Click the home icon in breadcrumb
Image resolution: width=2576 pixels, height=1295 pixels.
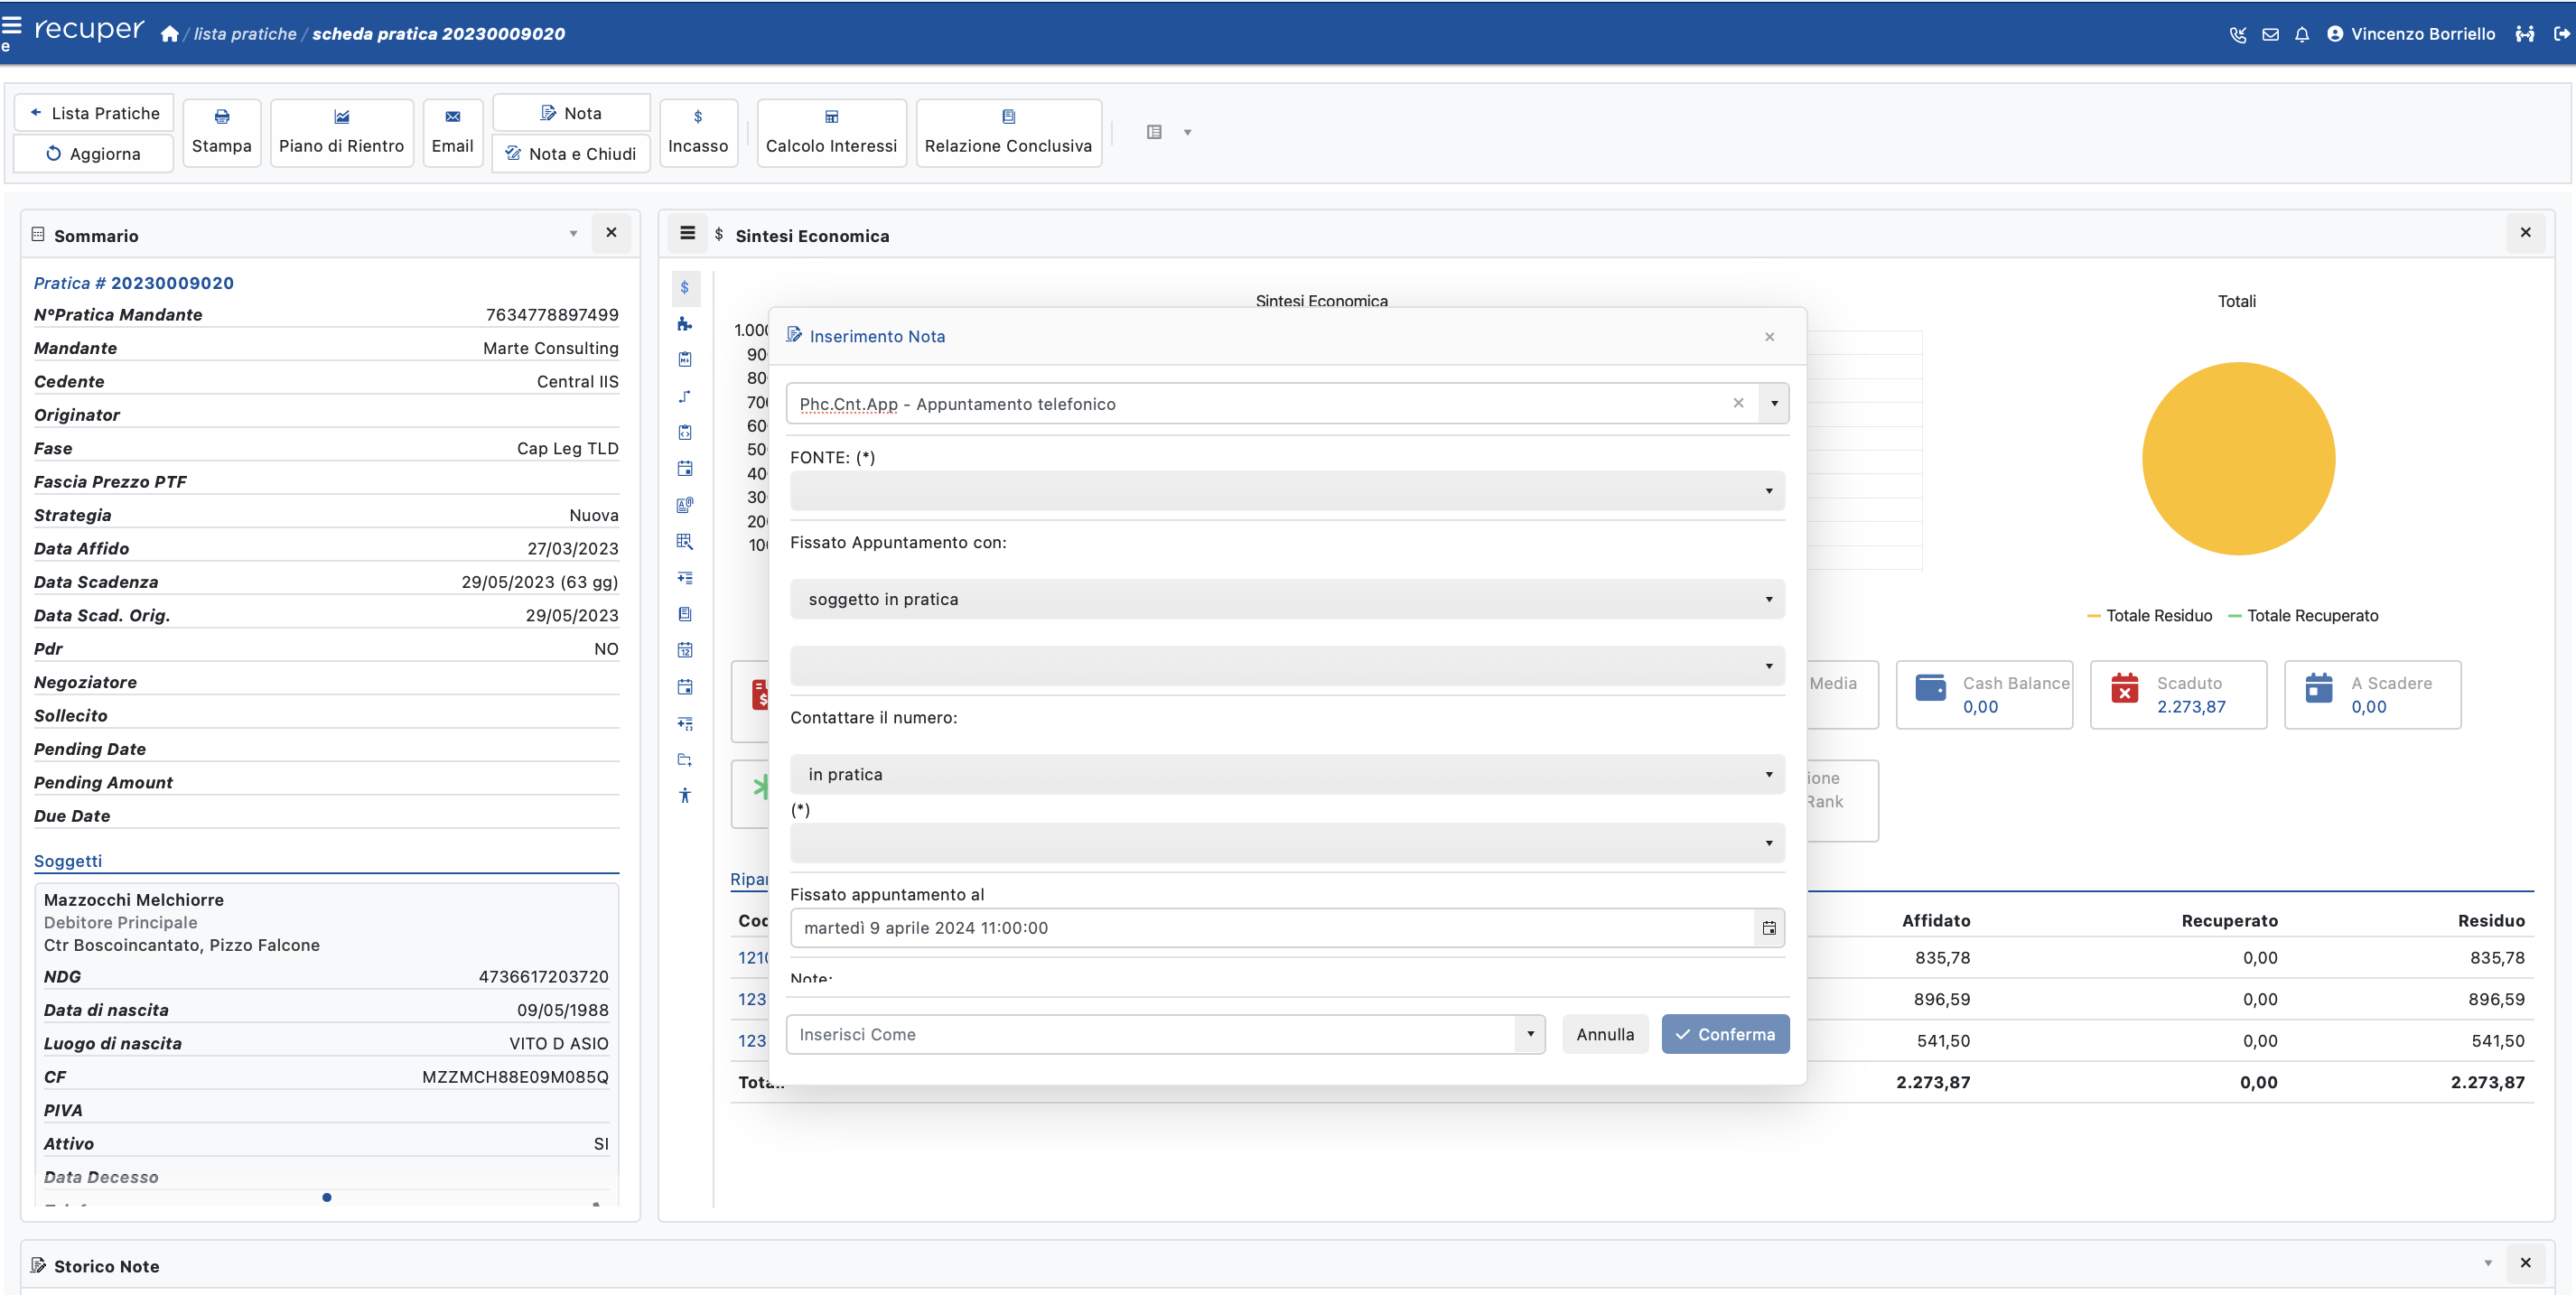(x=170, y=35)
